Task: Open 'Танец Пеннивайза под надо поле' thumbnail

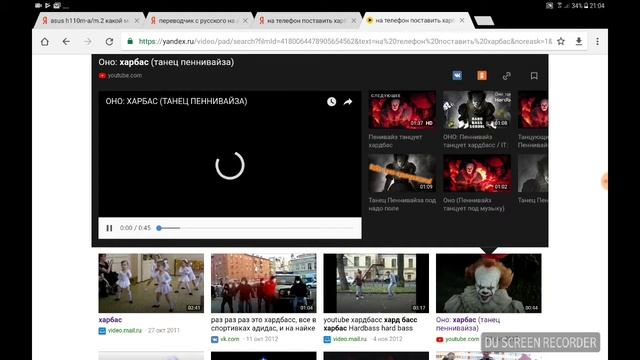Action: click(x=402, y=173)
